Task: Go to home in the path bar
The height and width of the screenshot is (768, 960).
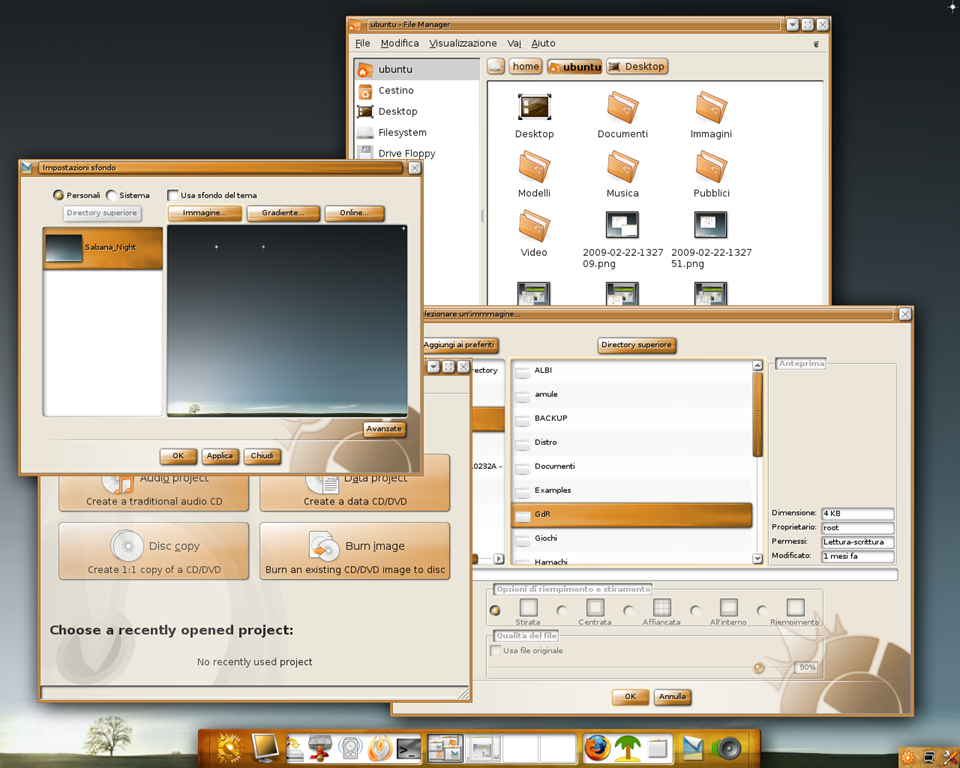Action: click(x=525, y=66)
